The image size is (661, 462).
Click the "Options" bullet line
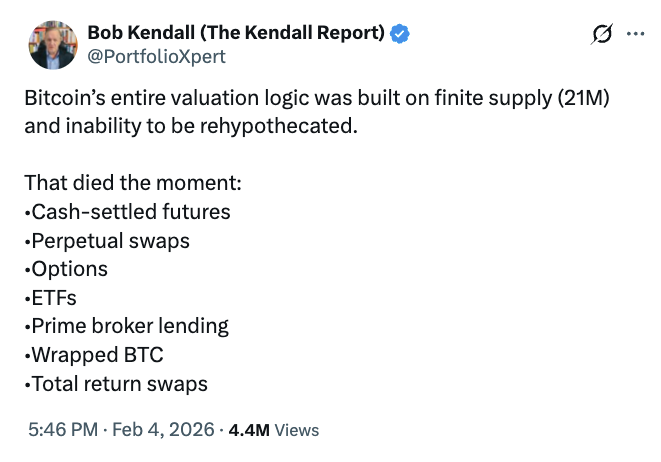(66, 269)
